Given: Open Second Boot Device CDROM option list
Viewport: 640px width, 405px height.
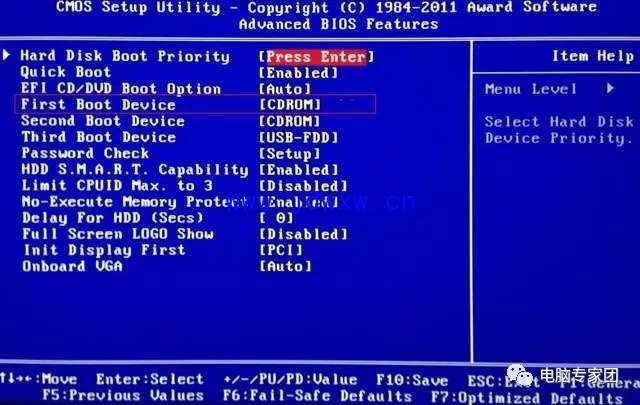Looking at the screenshot, I should pos(290,121).
